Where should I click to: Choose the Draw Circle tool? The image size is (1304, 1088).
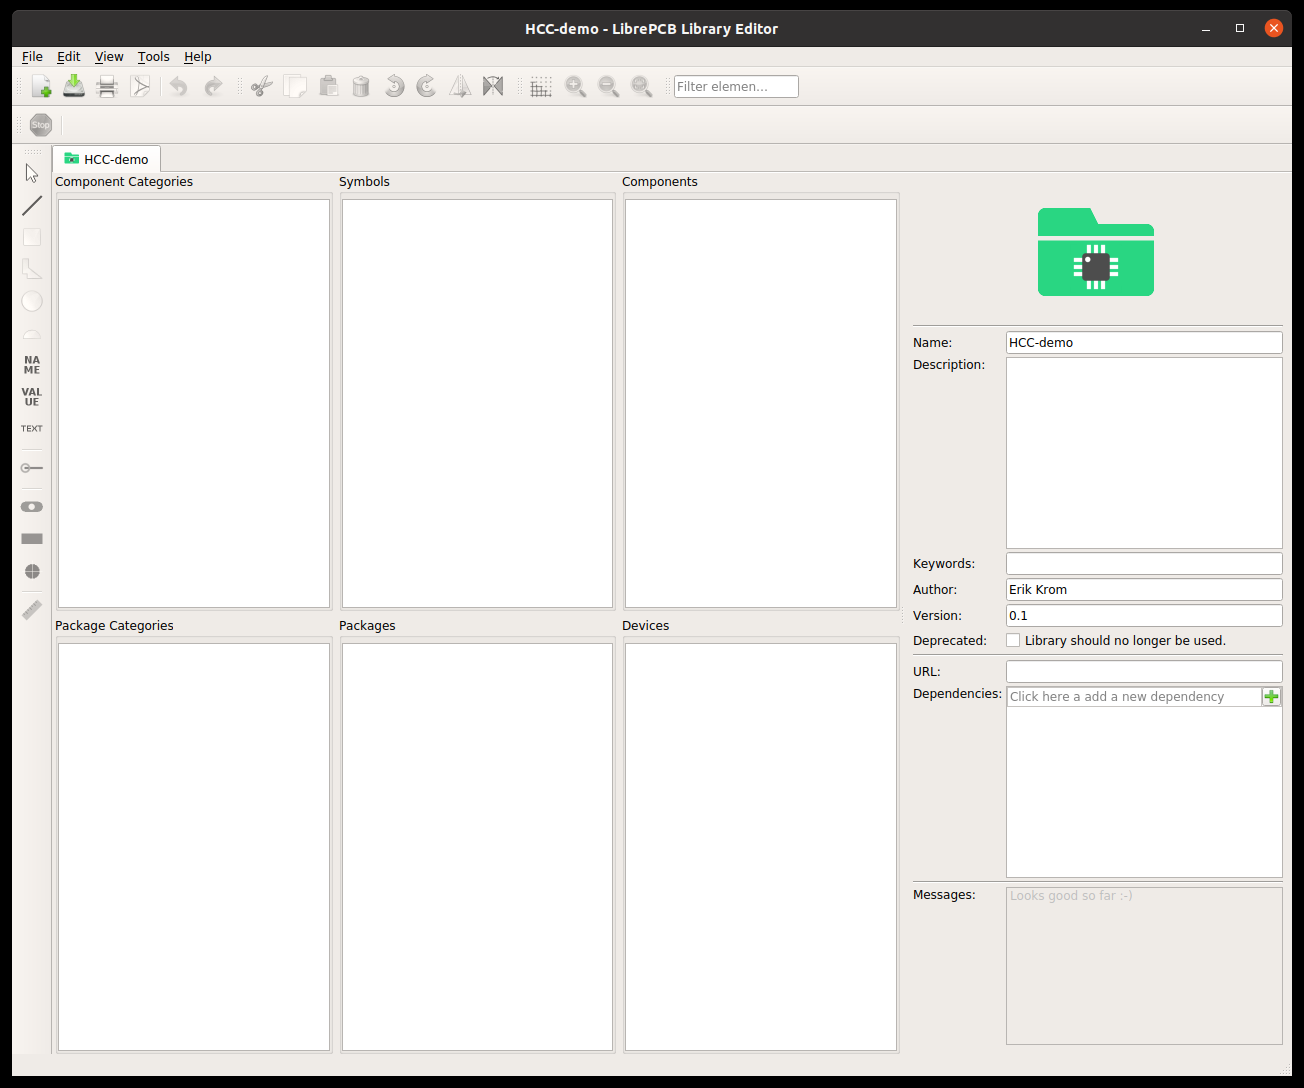pyautogui.click(x=32, y=301)
